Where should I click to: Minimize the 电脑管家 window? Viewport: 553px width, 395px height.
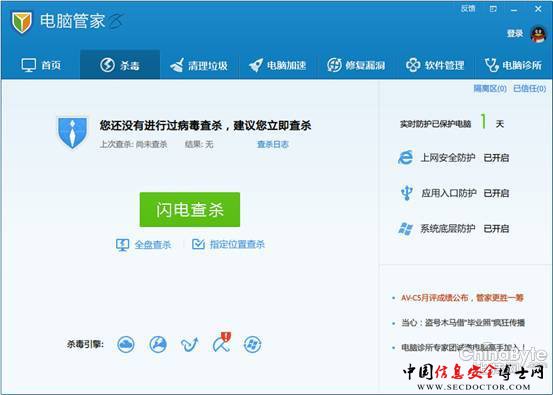[514, 10]
